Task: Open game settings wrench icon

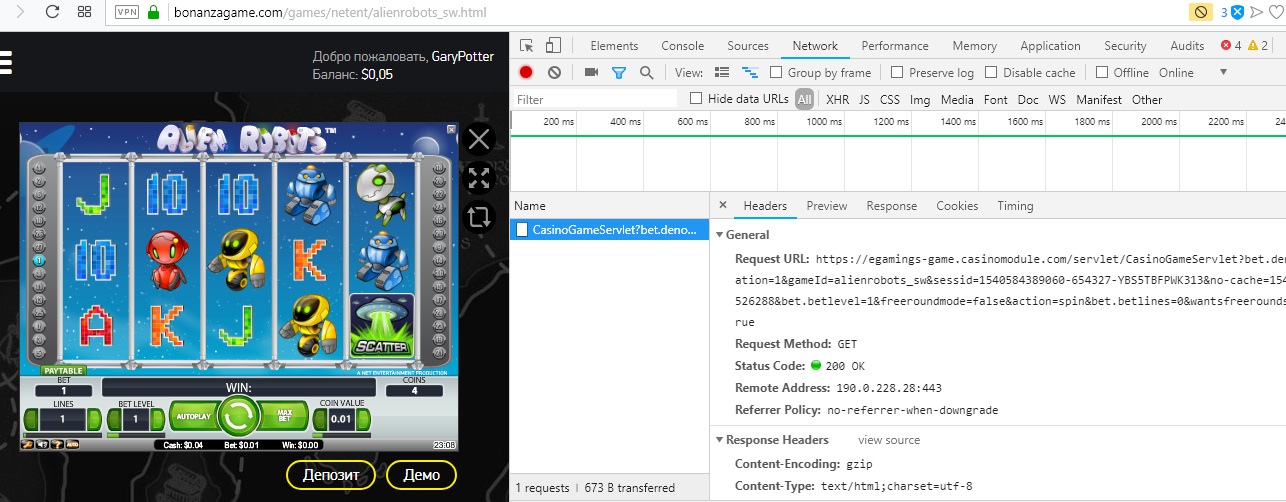Action: tap(28, 444)
